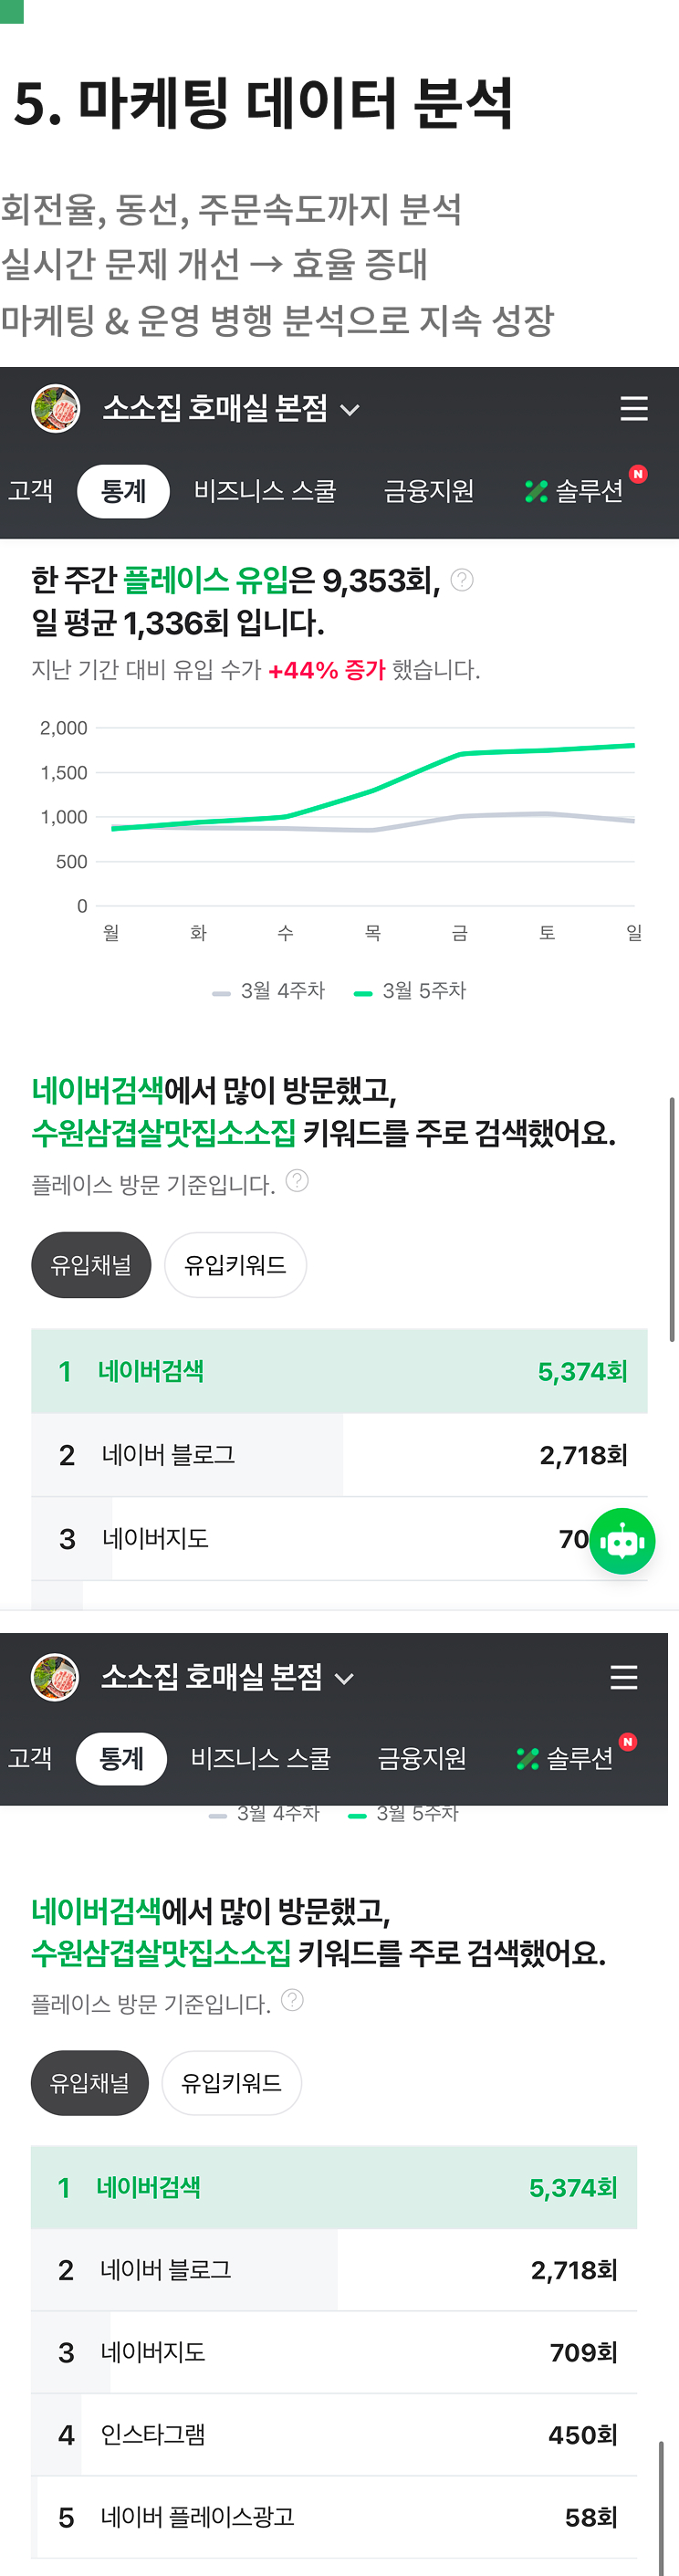
Task: Open the hamburger menu in lower header
Action: (x=624, y=1677)
